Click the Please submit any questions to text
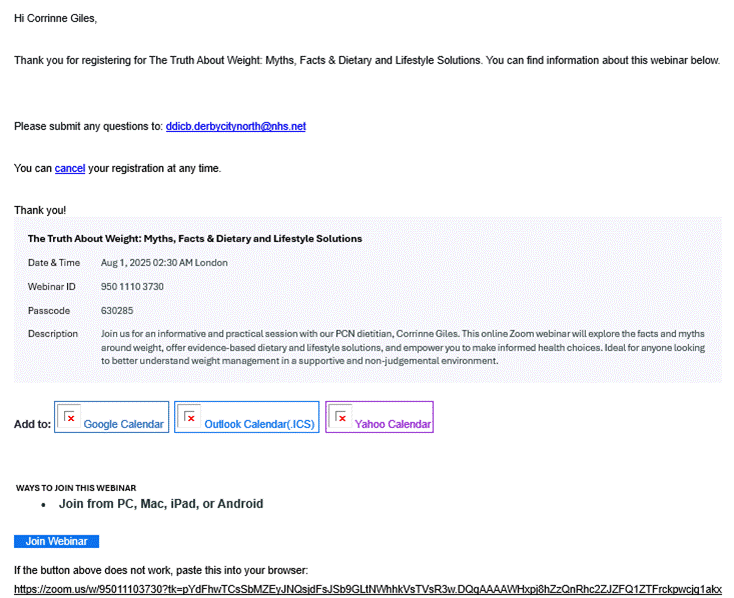The height and width of the screenshot is (598, 734). 88,126
